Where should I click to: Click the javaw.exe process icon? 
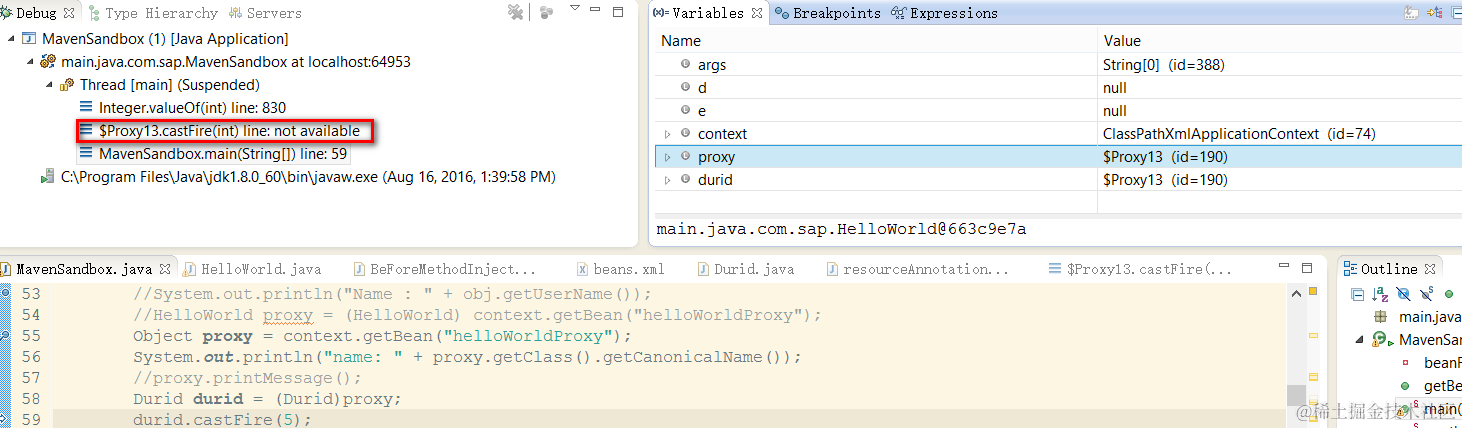(47, 177)
